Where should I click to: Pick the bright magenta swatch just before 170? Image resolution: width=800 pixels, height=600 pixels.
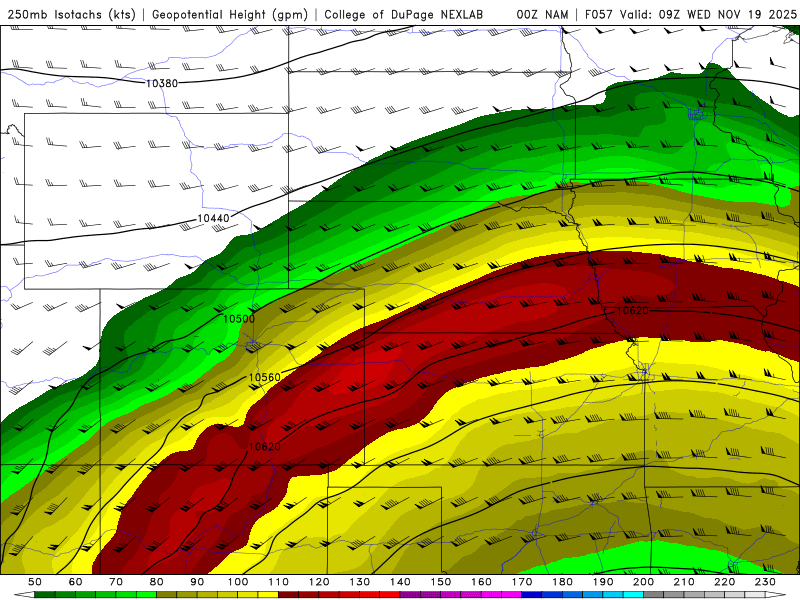512,595
